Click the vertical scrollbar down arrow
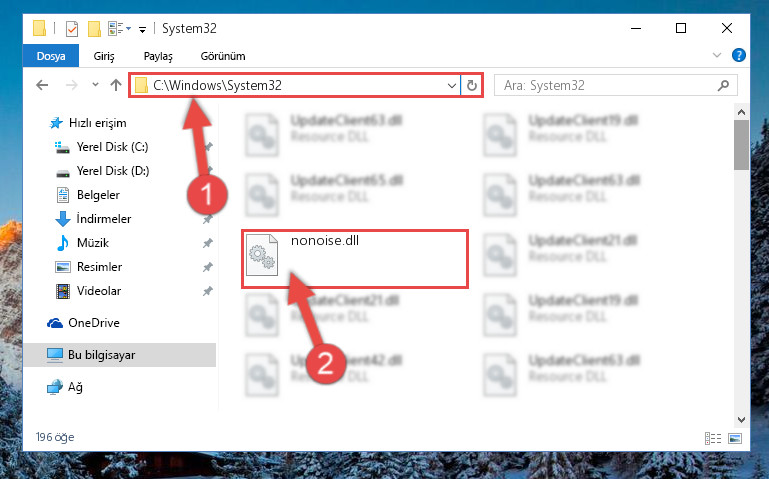Screen dimensions: 769x479 tap(742, 420)
